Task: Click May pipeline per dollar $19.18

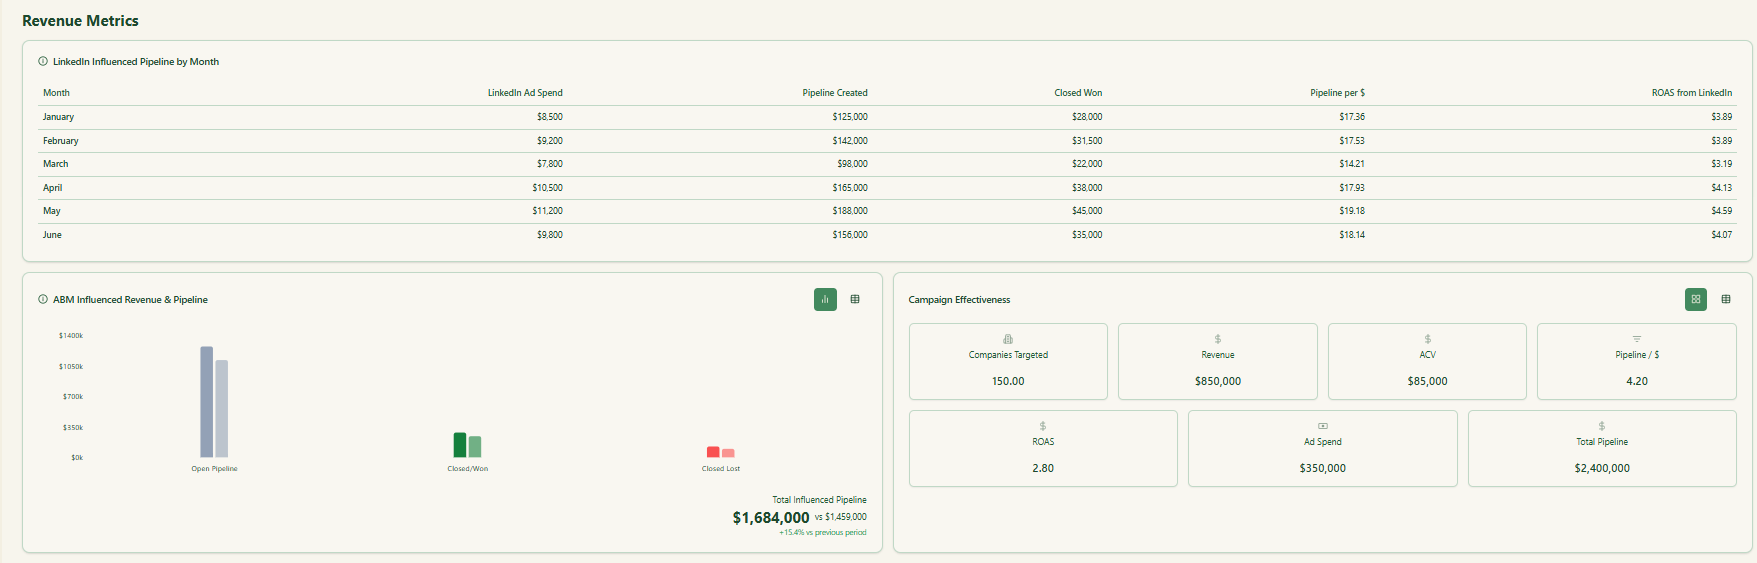Action: [x=1352, y=211]
